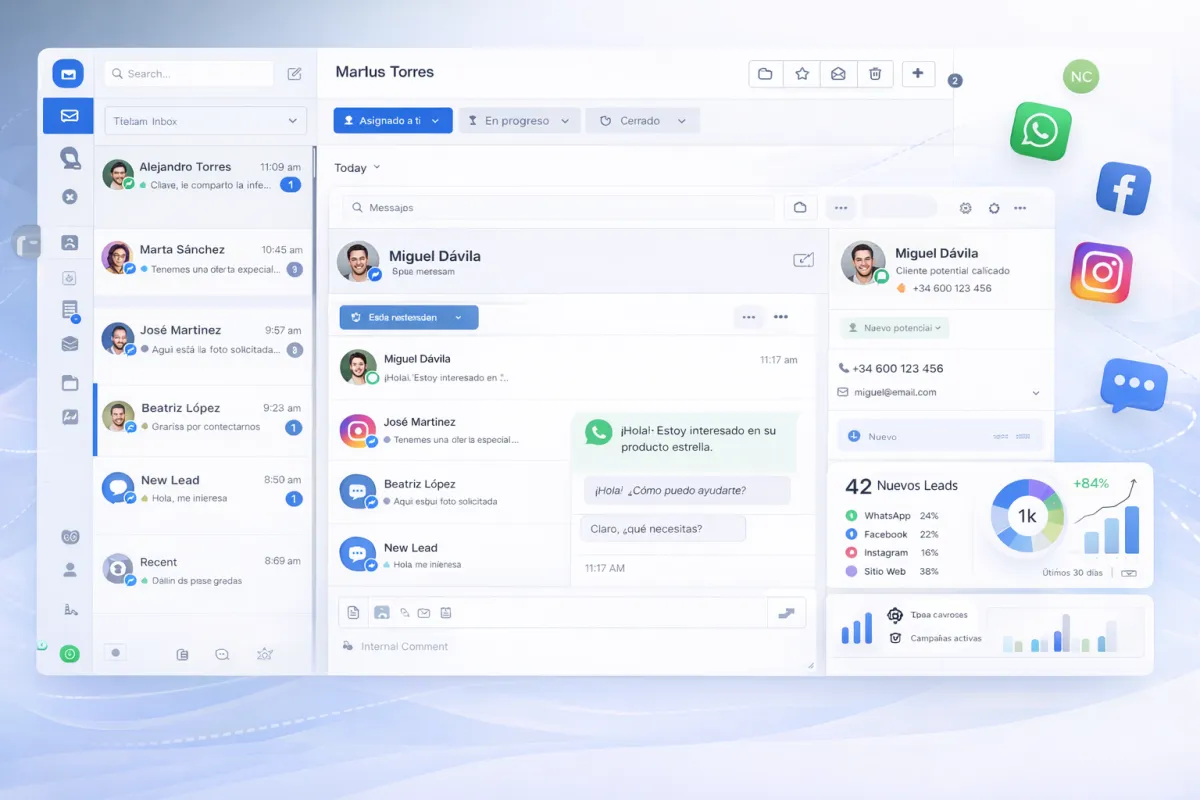Open the En progreso dropdown

tap(519, 121)
